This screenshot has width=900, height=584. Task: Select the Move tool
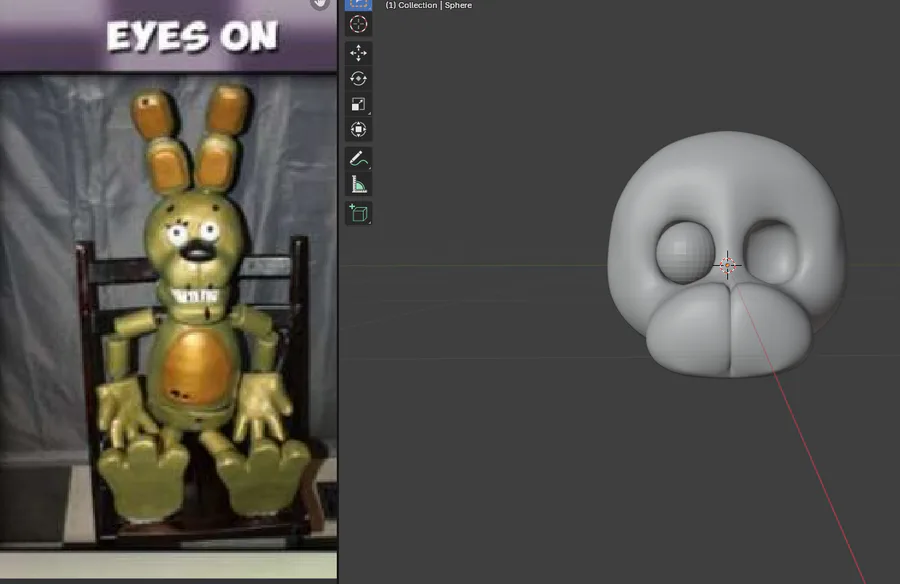358,53
